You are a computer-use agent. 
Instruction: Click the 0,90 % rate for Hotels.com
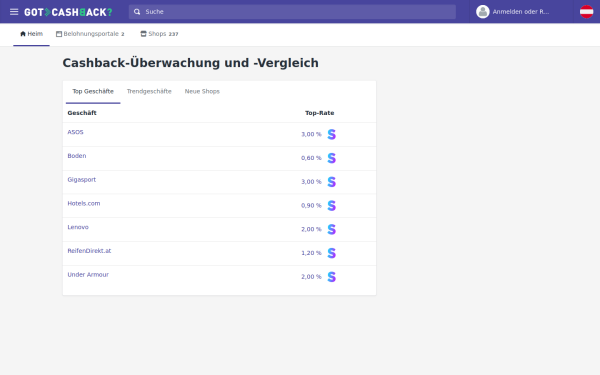pos(311,205)
